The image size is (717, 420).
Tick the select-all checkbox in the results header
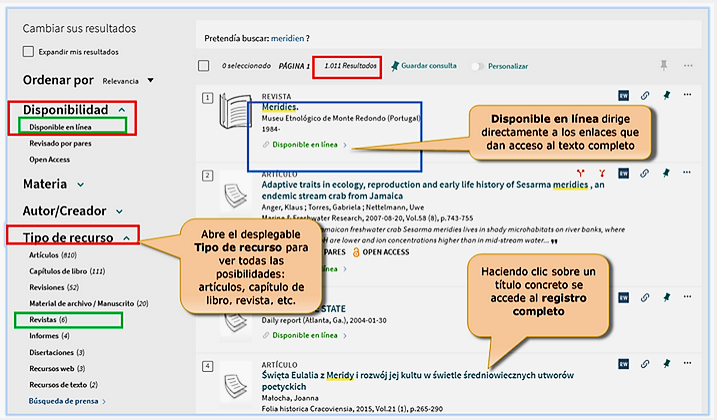click(x=203, y=66)
